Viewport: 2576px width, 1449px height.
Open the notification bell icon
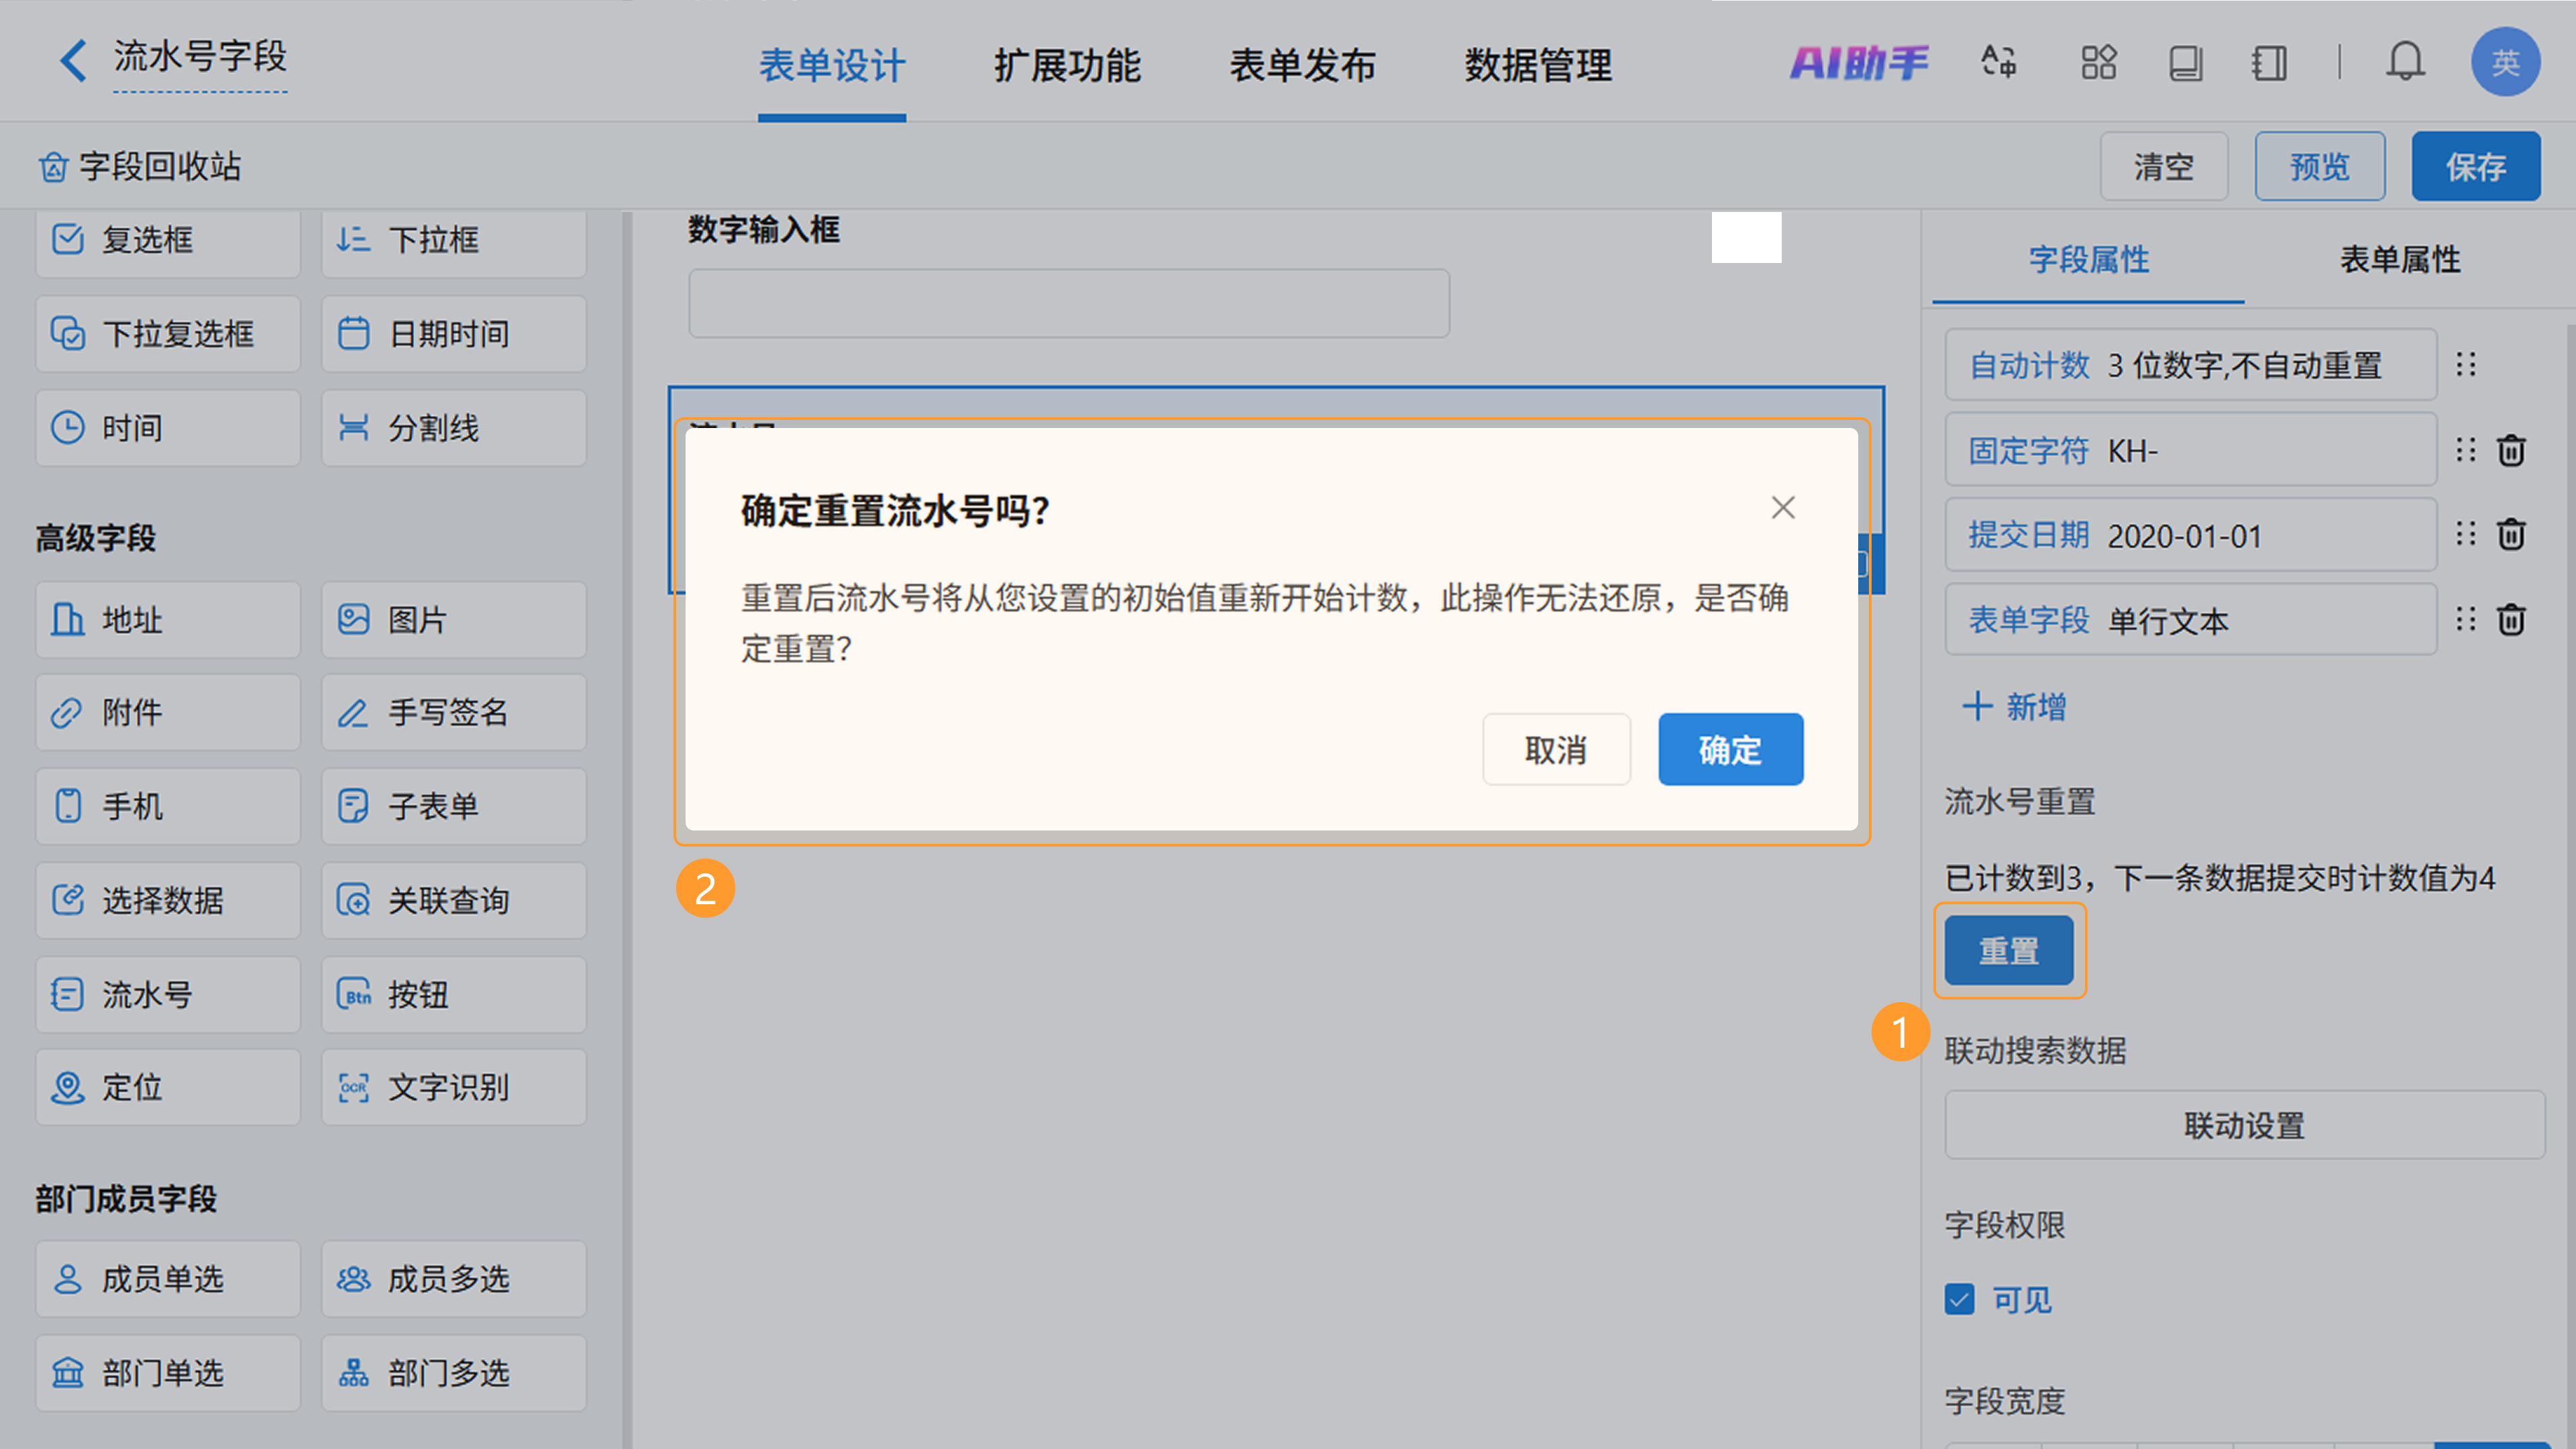pyautogui.click(x=2405, y=62)
